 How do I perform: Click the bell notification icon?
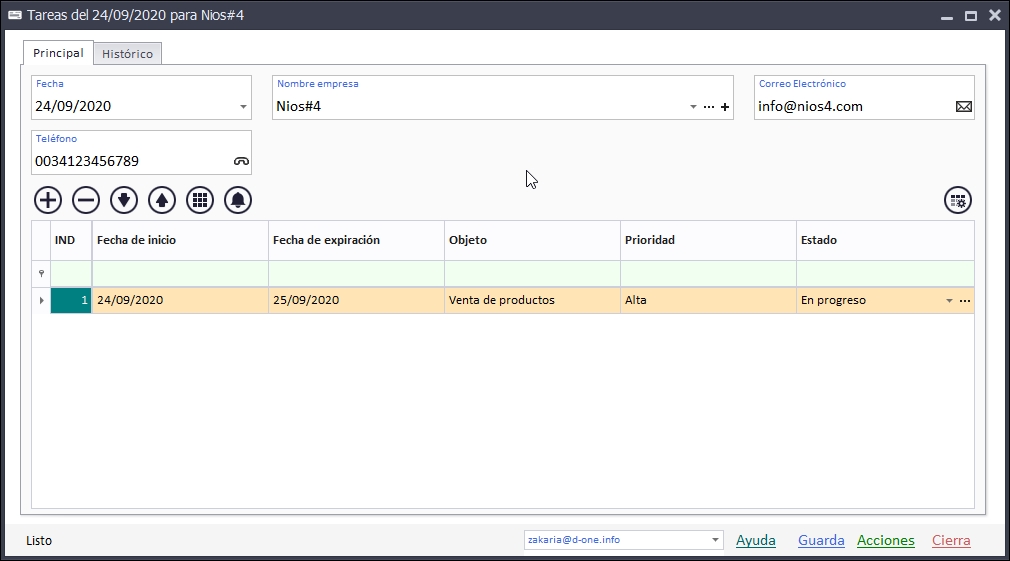click(x=238, y=200)
